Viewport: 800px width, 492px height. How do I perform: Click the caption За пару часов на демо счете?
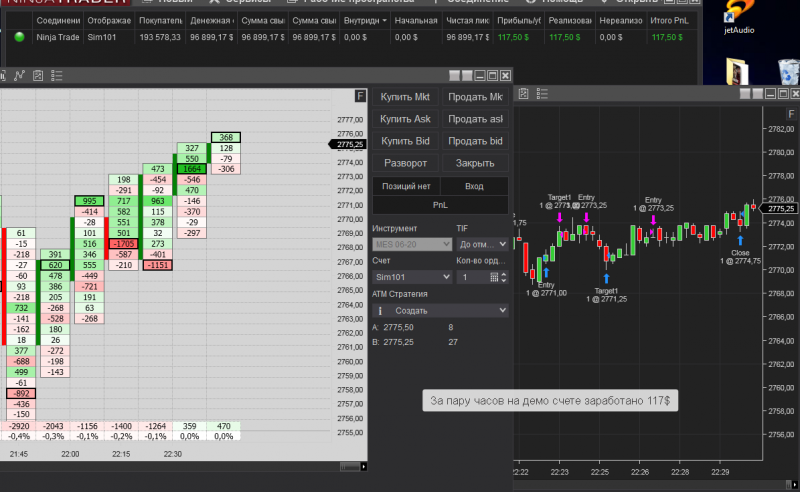coord(550,401)
